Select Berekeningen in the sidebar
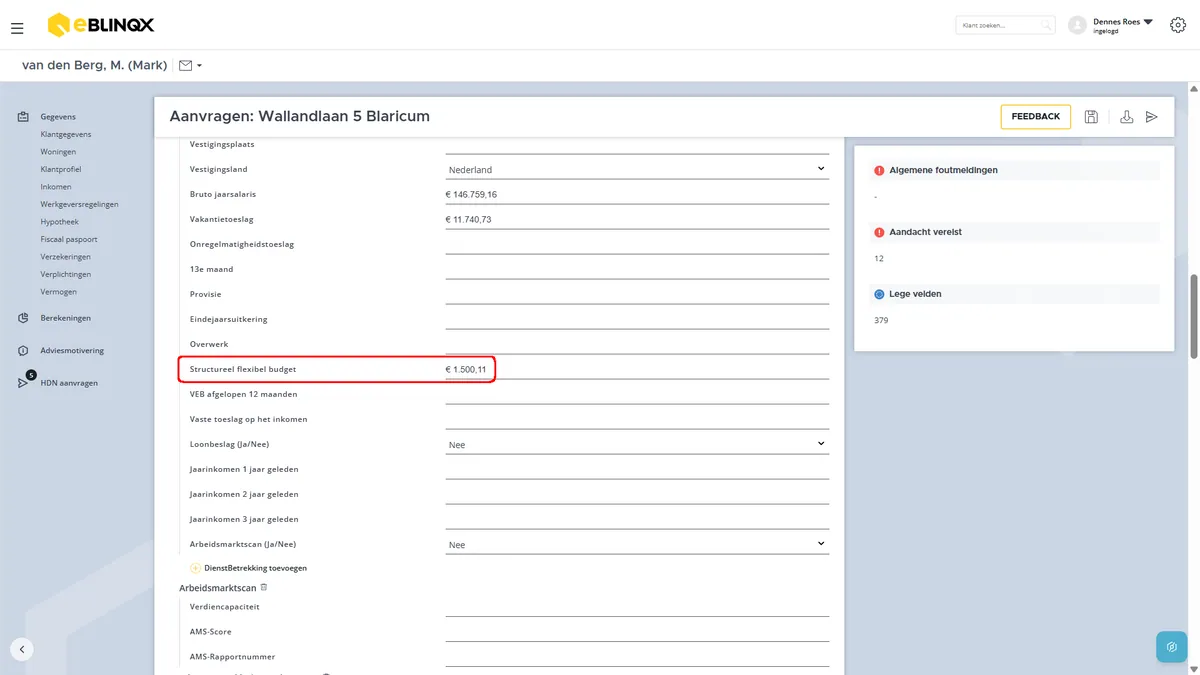The height and width of the screenshot is (675, 1200). coord(66,318)
